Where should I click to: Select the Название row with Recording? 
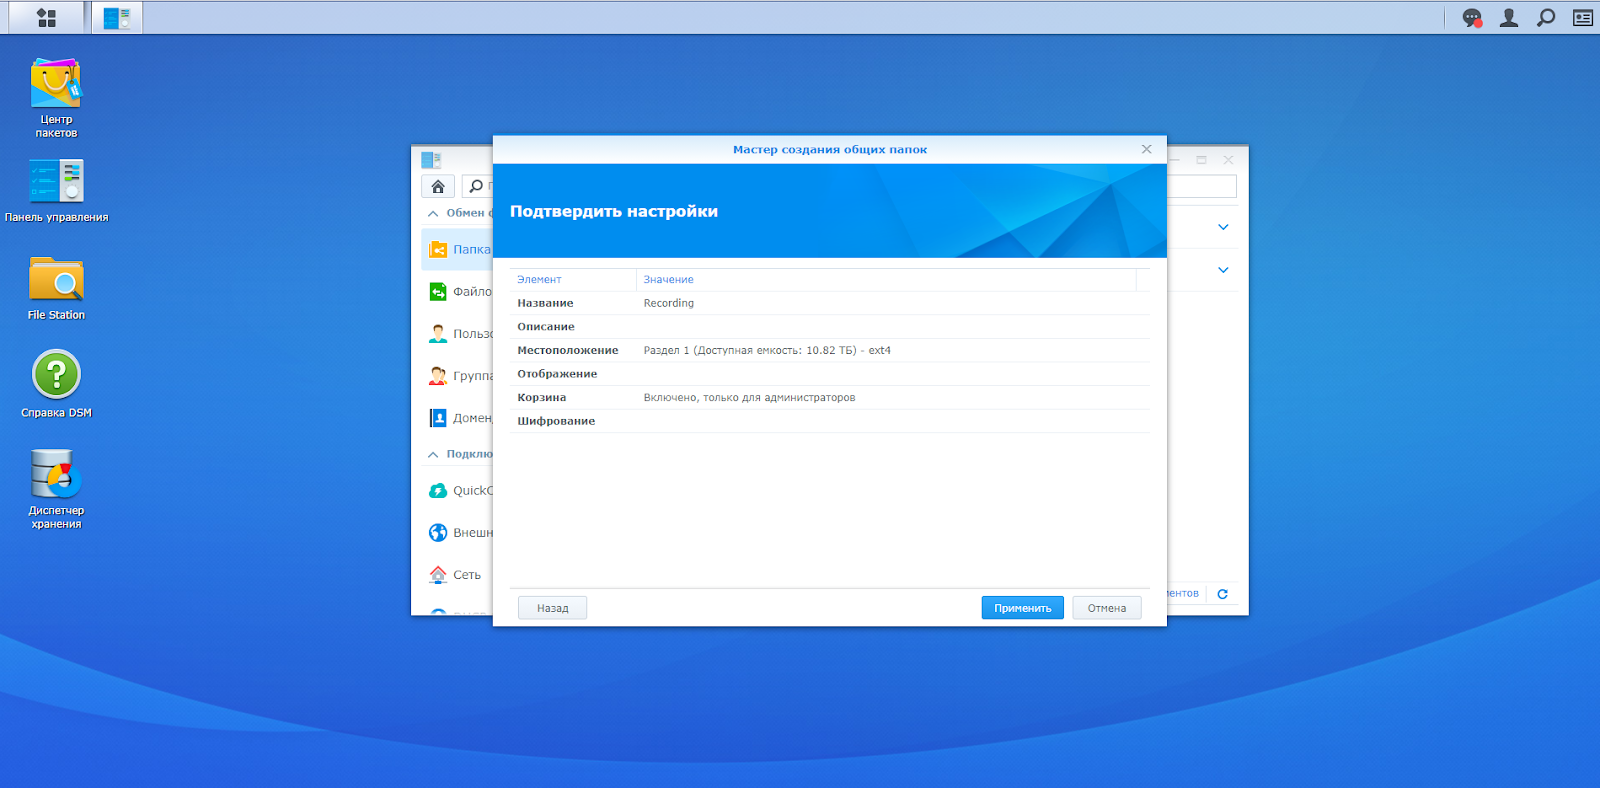[829, 303]
